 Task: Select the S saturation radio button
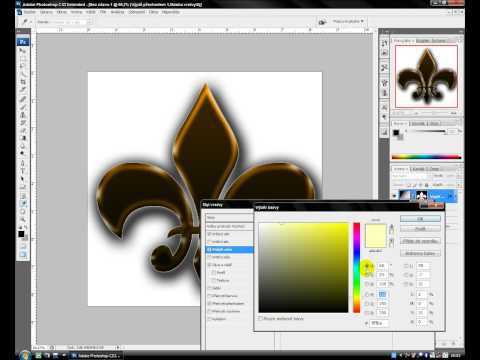tap(367, 275)
